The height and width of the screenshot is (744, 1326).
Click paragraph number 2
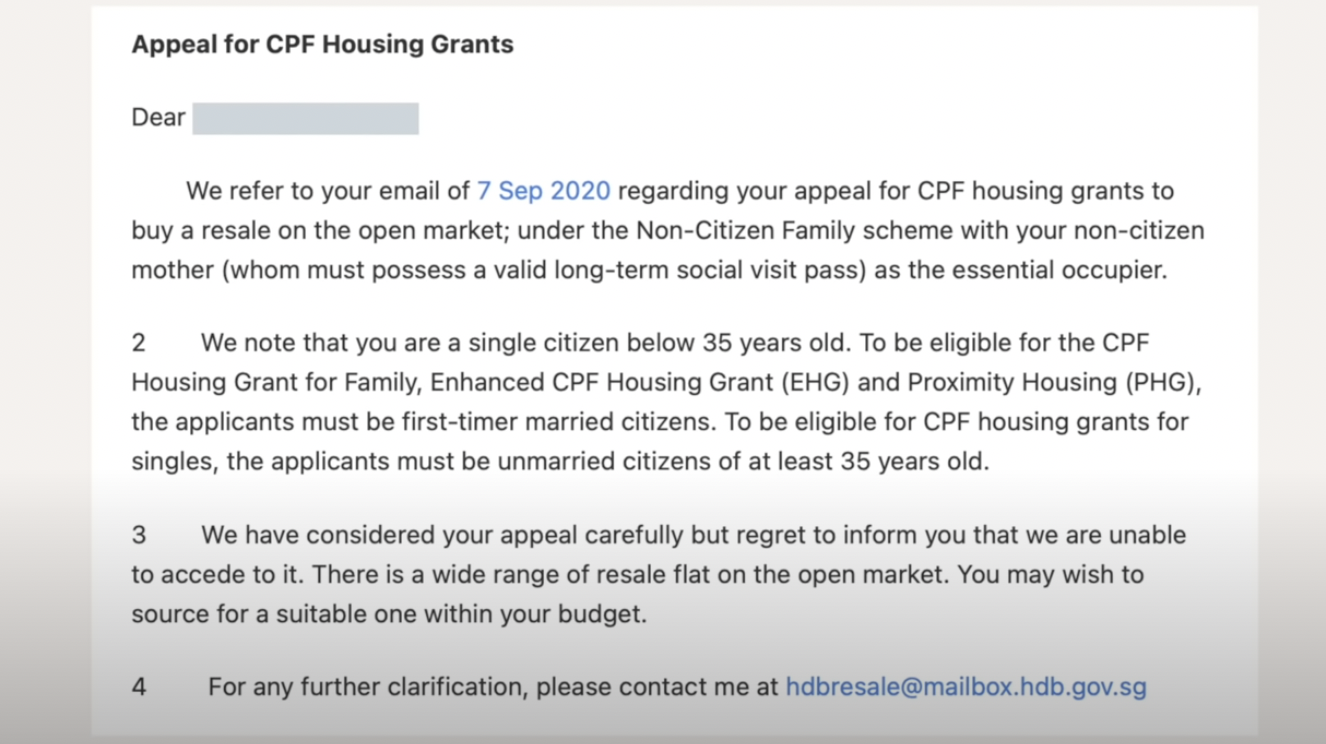click(138, 343)
